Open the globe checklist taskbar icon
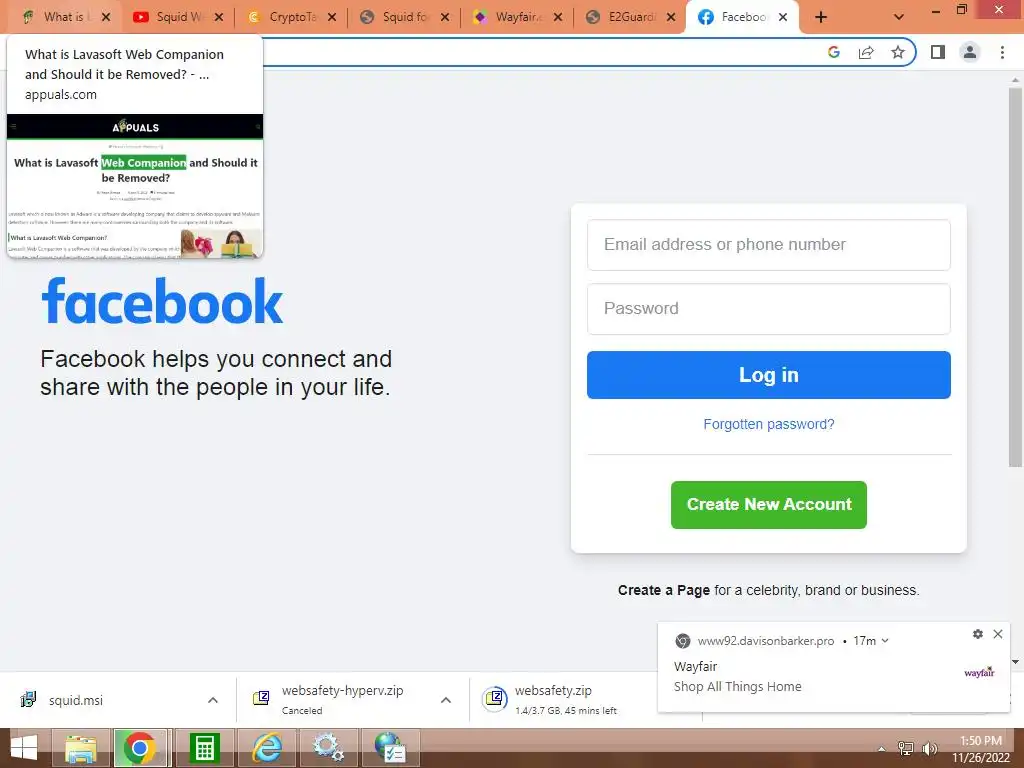1024x768 pixels. coord(391,748)
